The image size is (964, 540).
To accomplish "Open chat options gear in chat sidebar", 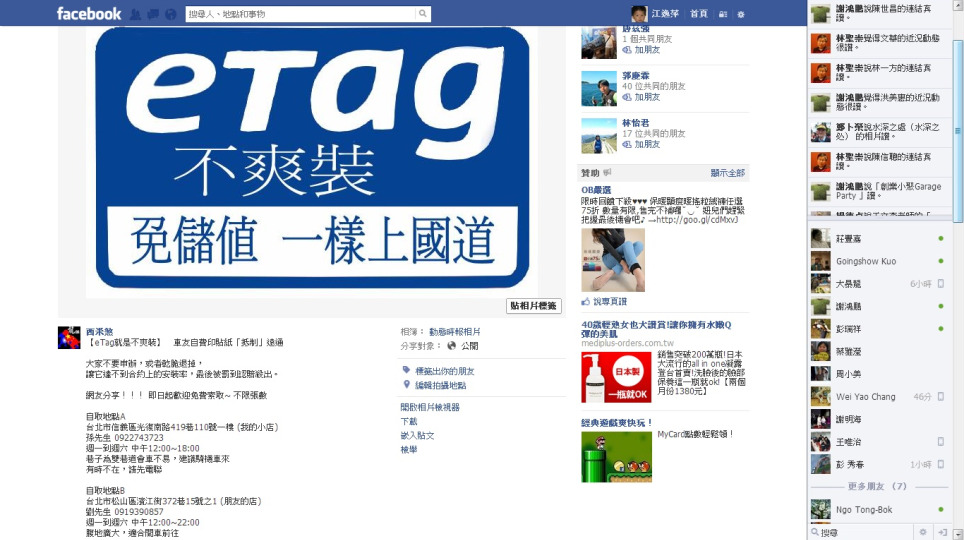I will pyautogui.click(x=923, y=532).
